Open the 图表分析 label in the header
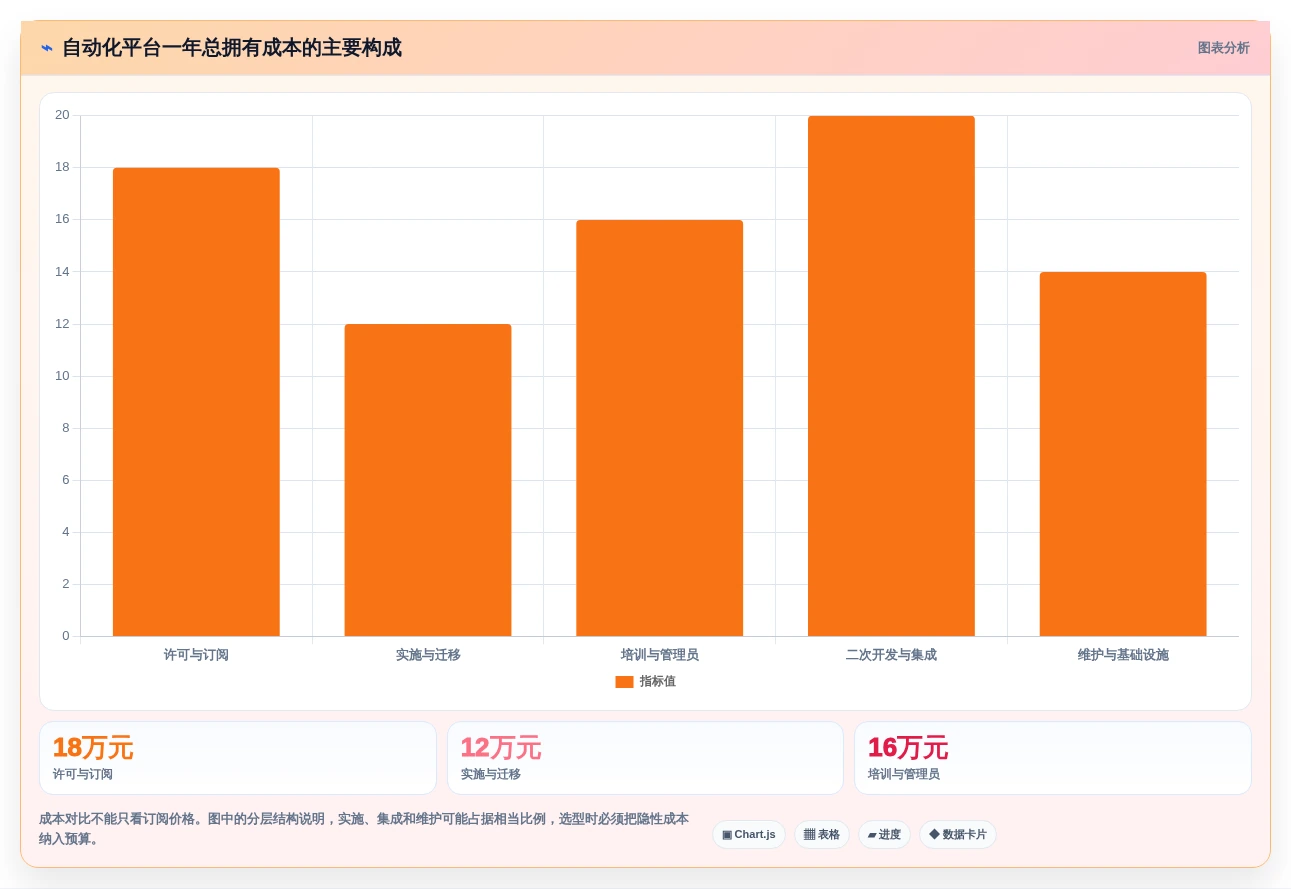1291x889 pixels. (1223, 48)
